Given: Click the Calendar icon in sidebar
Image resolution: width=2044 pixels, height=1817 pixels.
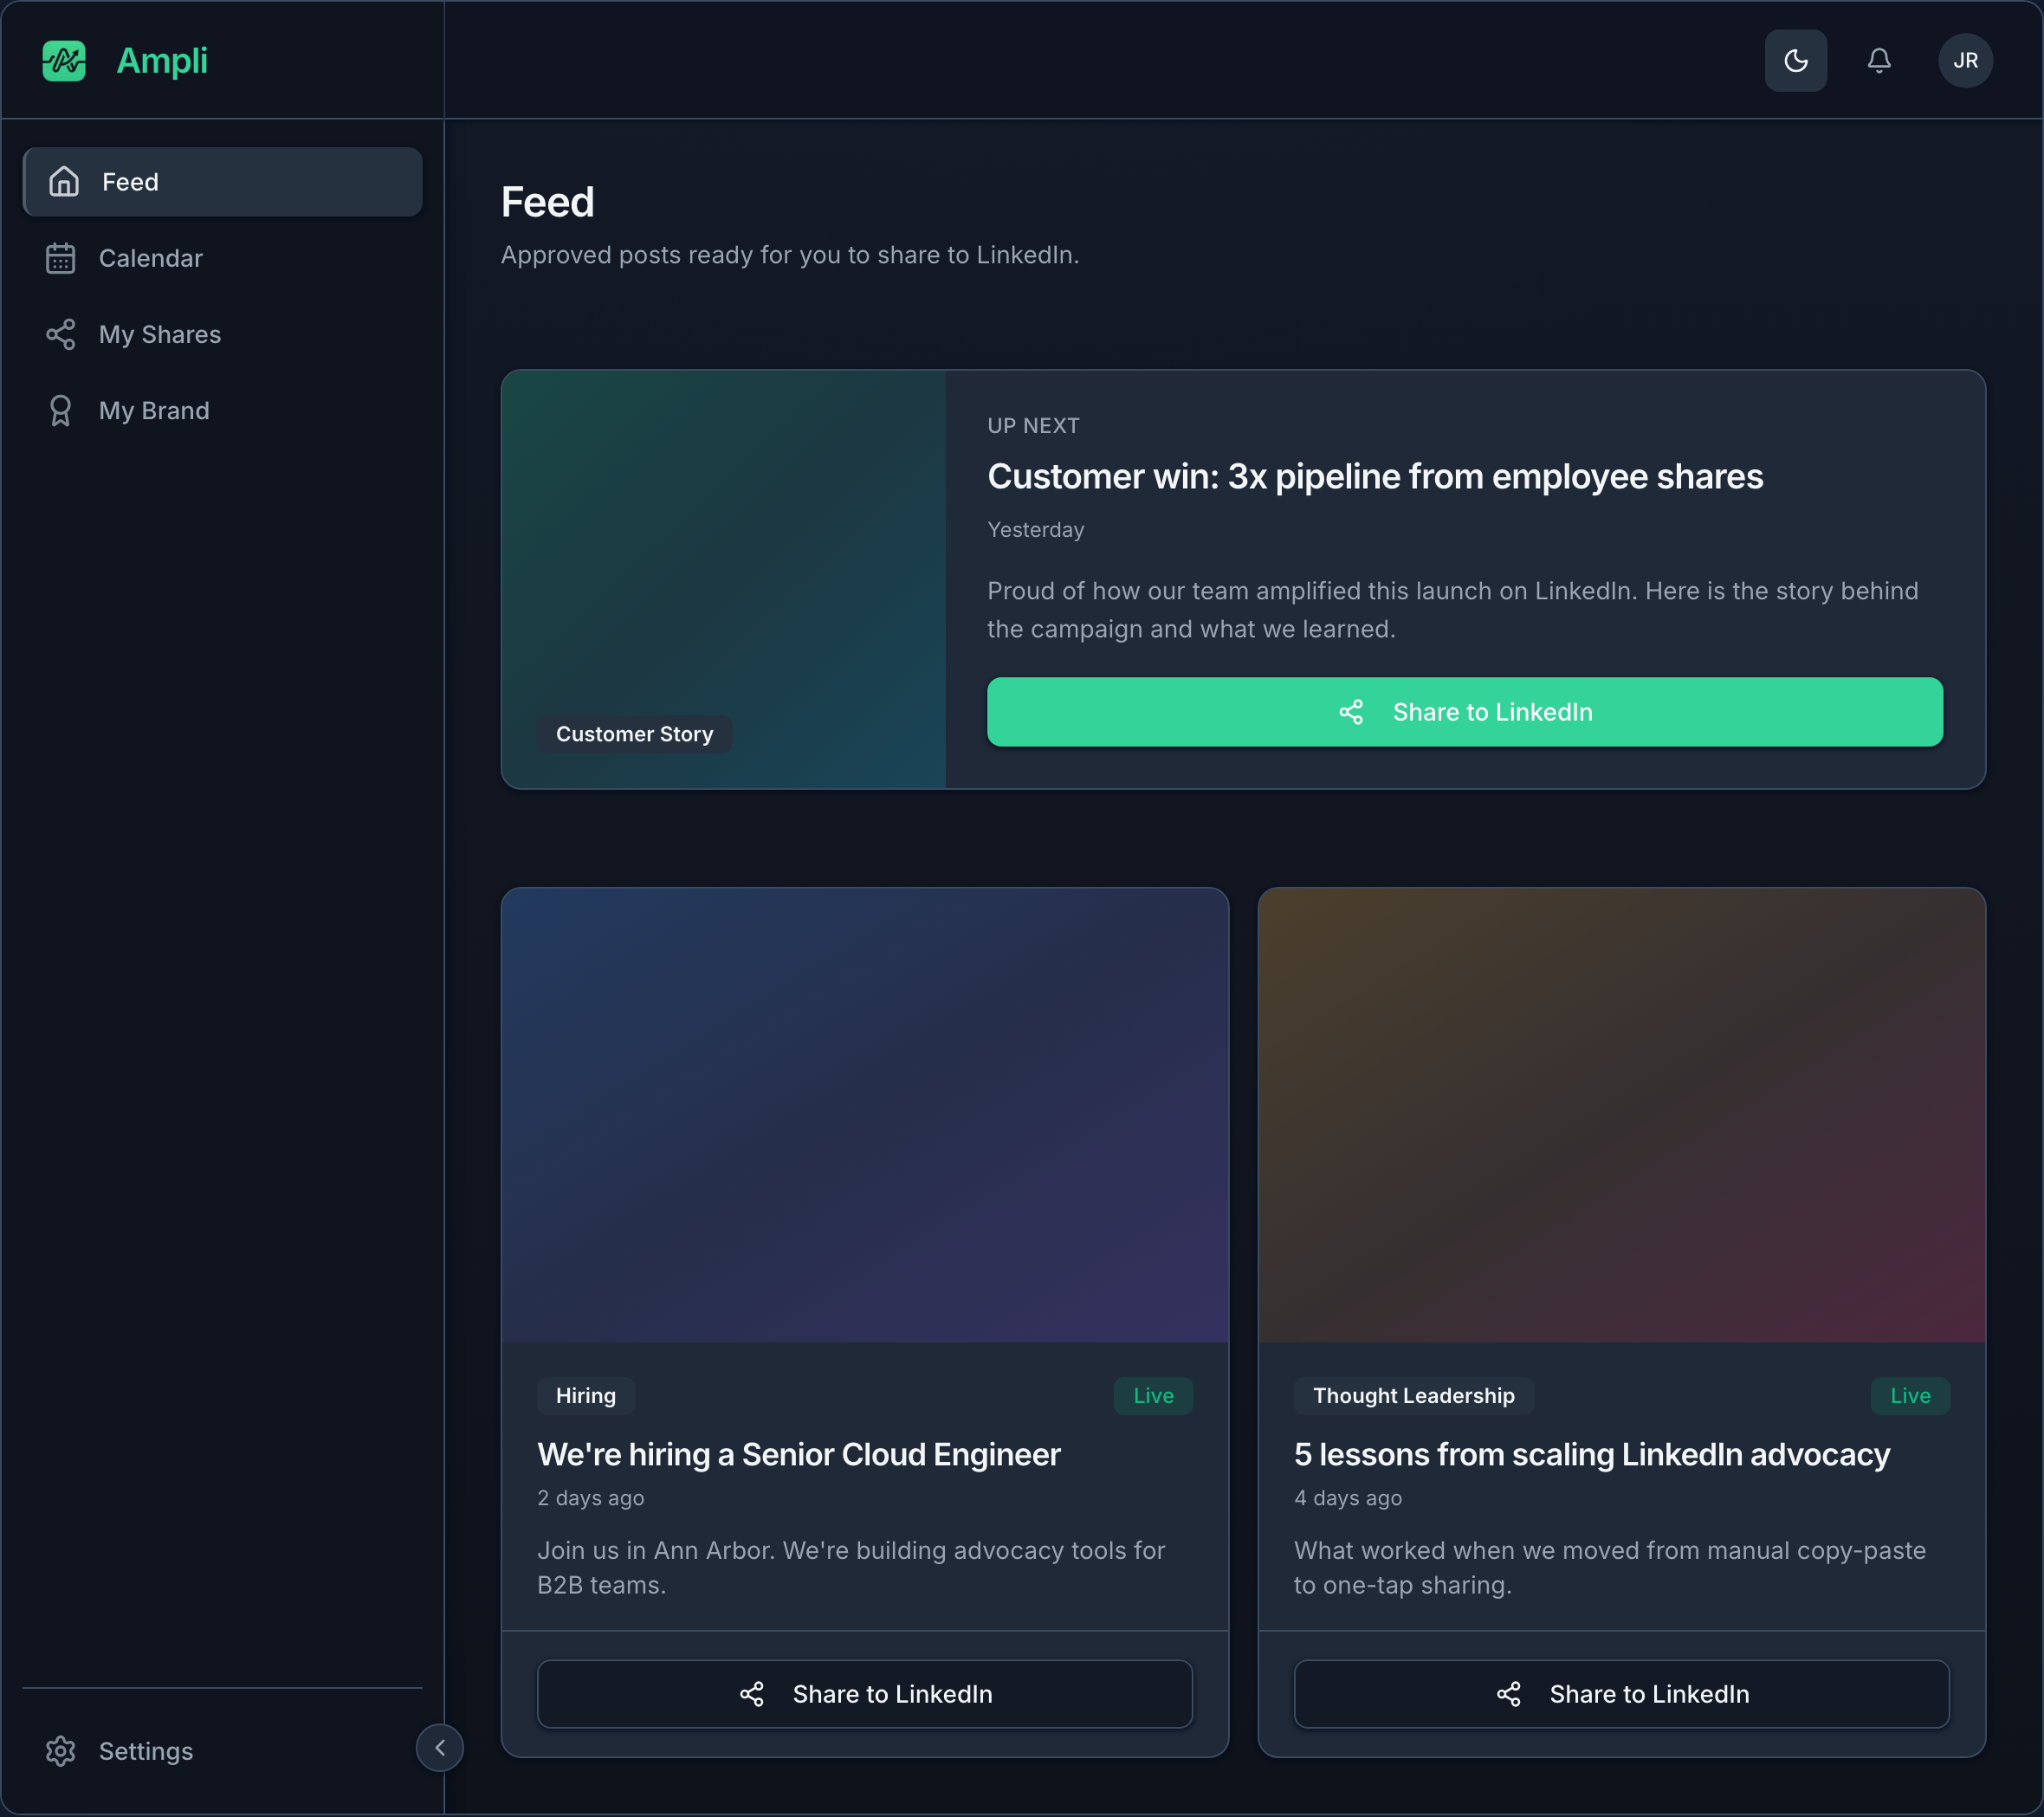Looking at the screenshot, I should point(61,258).
